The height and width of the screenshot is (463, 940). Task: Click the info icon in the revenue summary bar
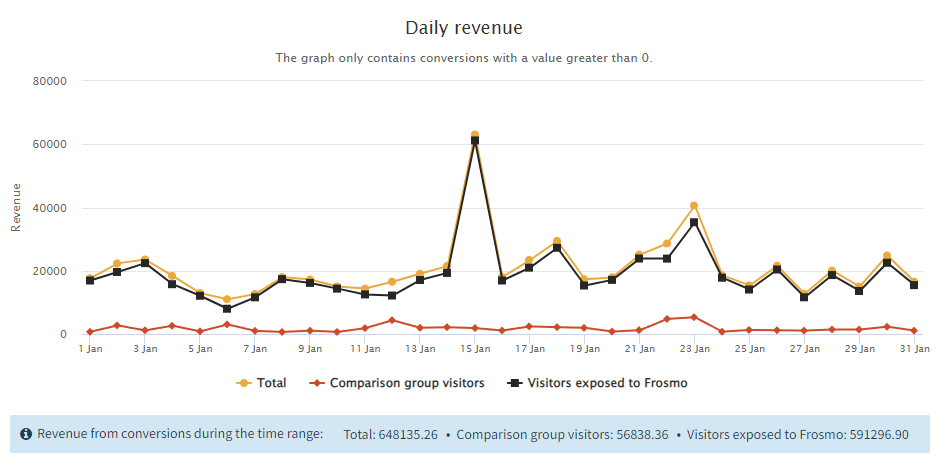[x=26, y=434]
